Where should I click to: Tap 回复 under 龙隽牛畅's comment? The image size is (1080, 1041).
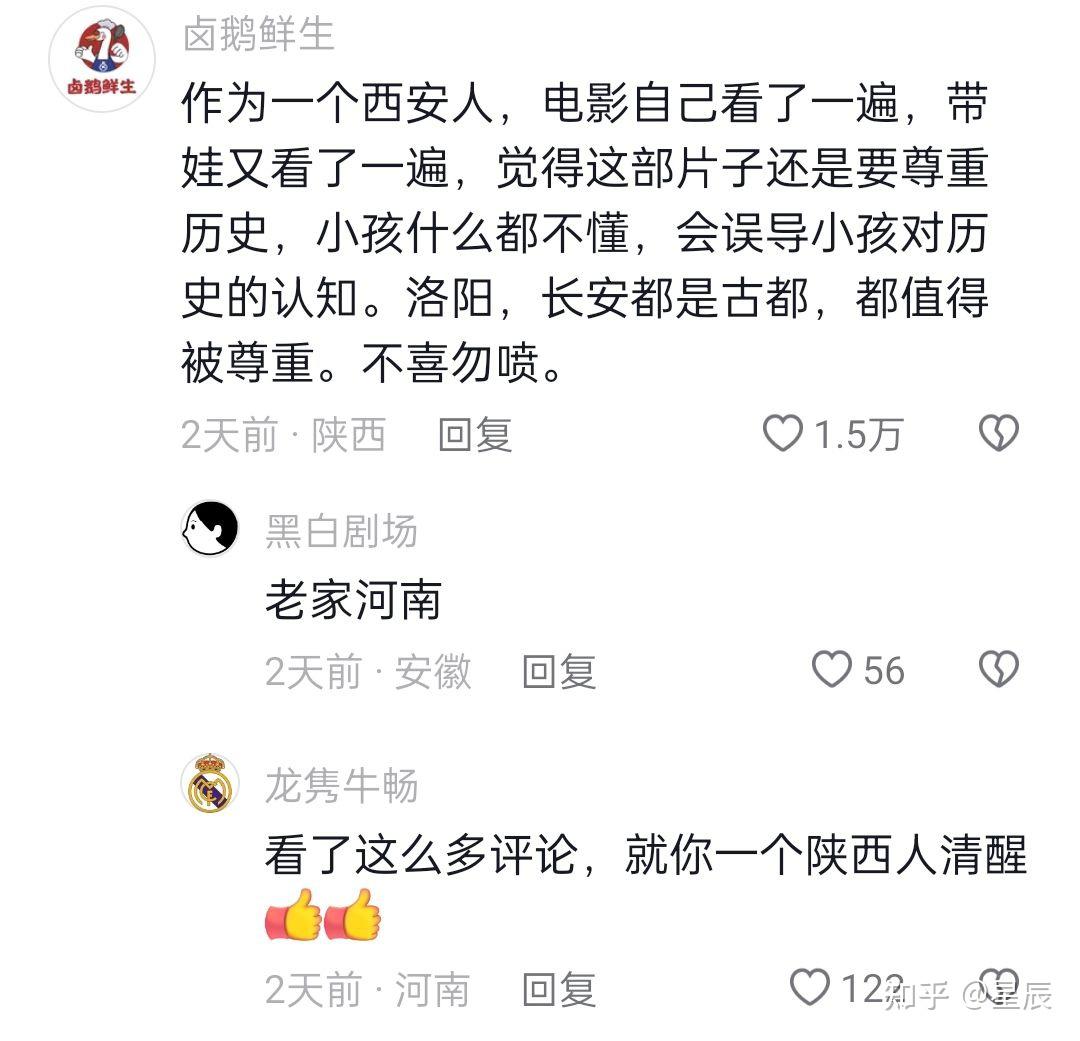559,990
